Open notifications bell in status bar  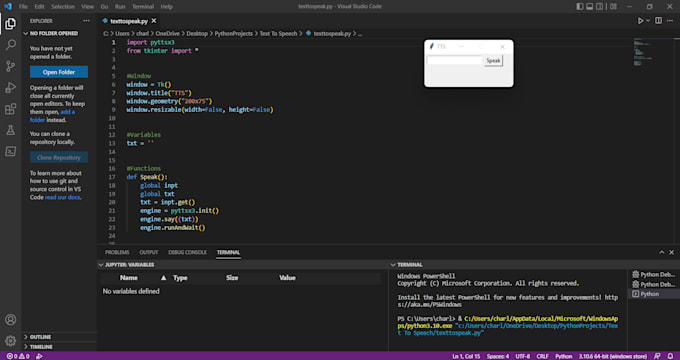coord(670,356)
